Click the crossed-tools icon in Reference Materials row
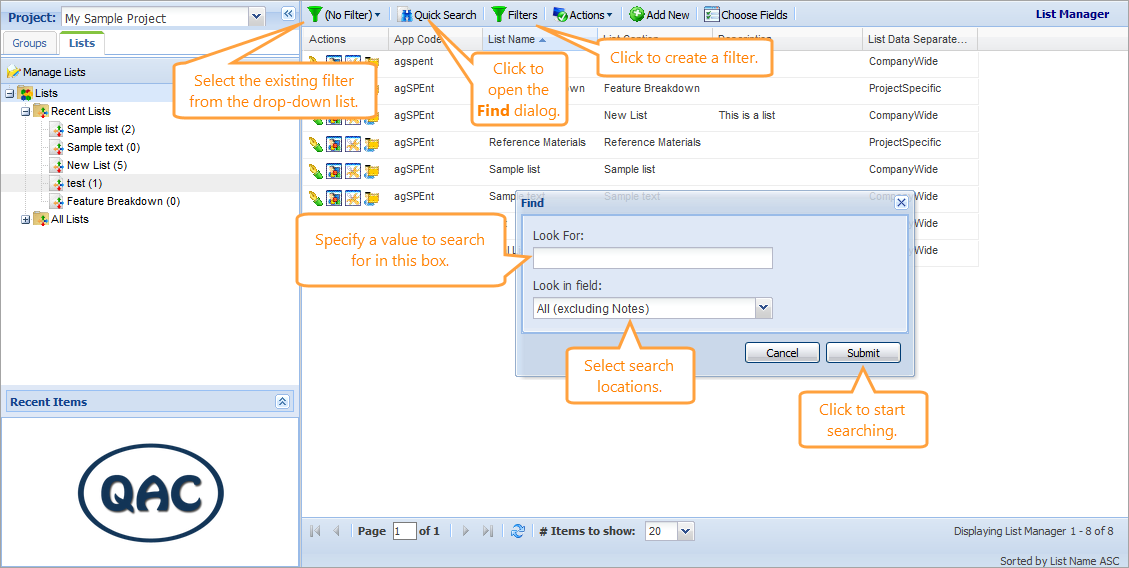 (352, 143)
